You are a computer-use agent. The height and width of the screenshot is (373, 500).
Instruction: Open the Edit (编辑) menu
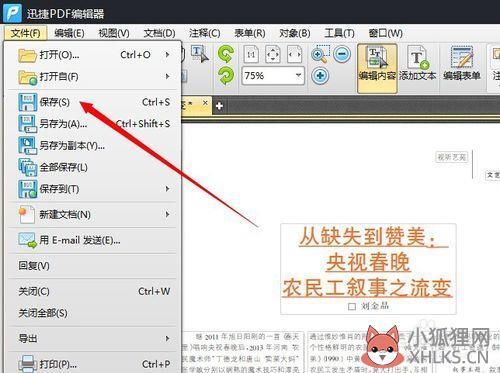click(69, 33)
